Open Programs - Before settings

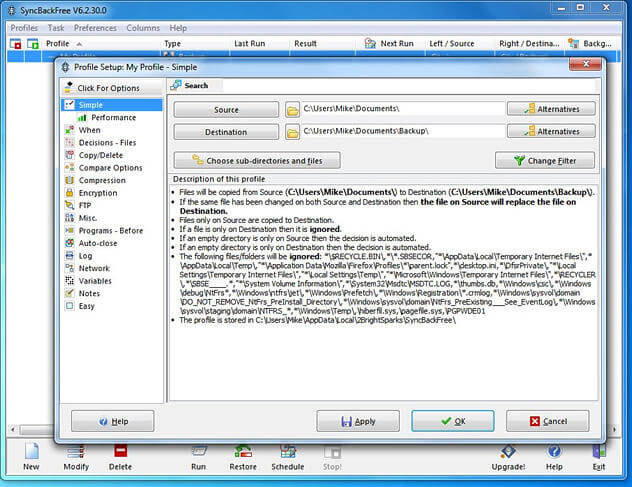coord(104,231)
